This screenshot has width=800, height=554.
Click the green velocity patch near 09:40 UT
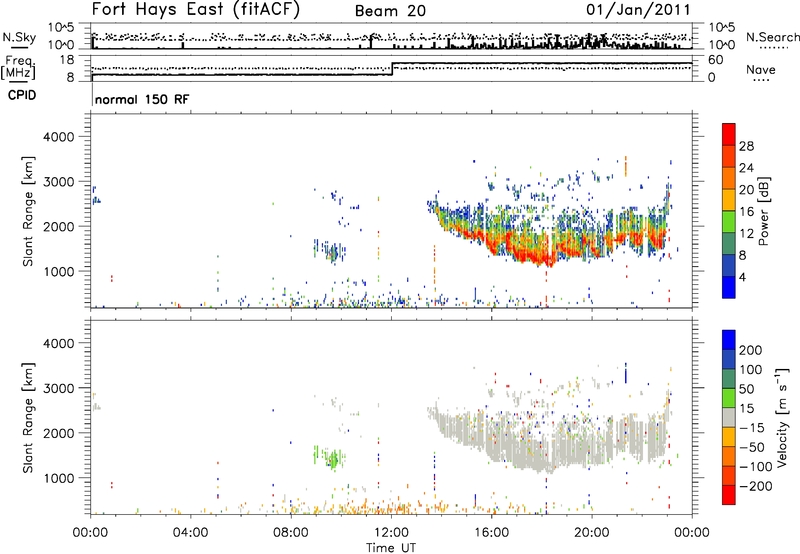click(x=333, y=459)
